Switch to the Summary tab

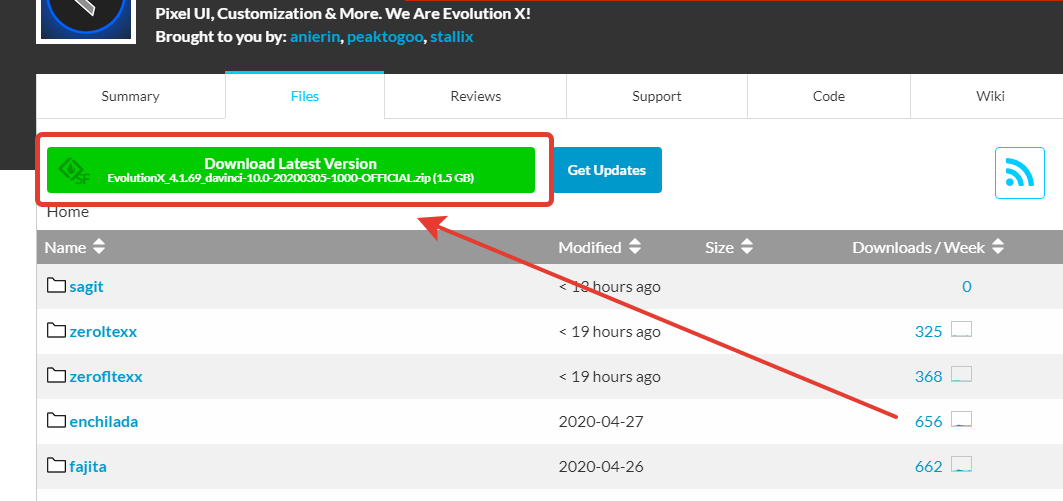(130, 96)
